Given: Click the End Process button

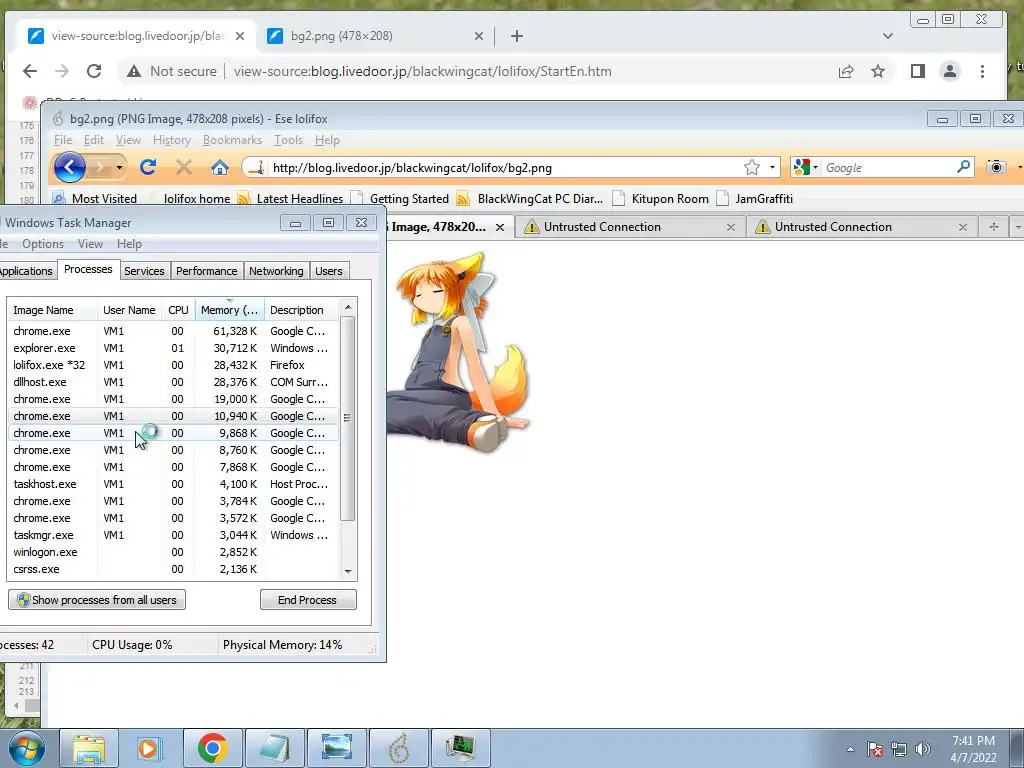Looking at the screenshot, I should (308, 600).
